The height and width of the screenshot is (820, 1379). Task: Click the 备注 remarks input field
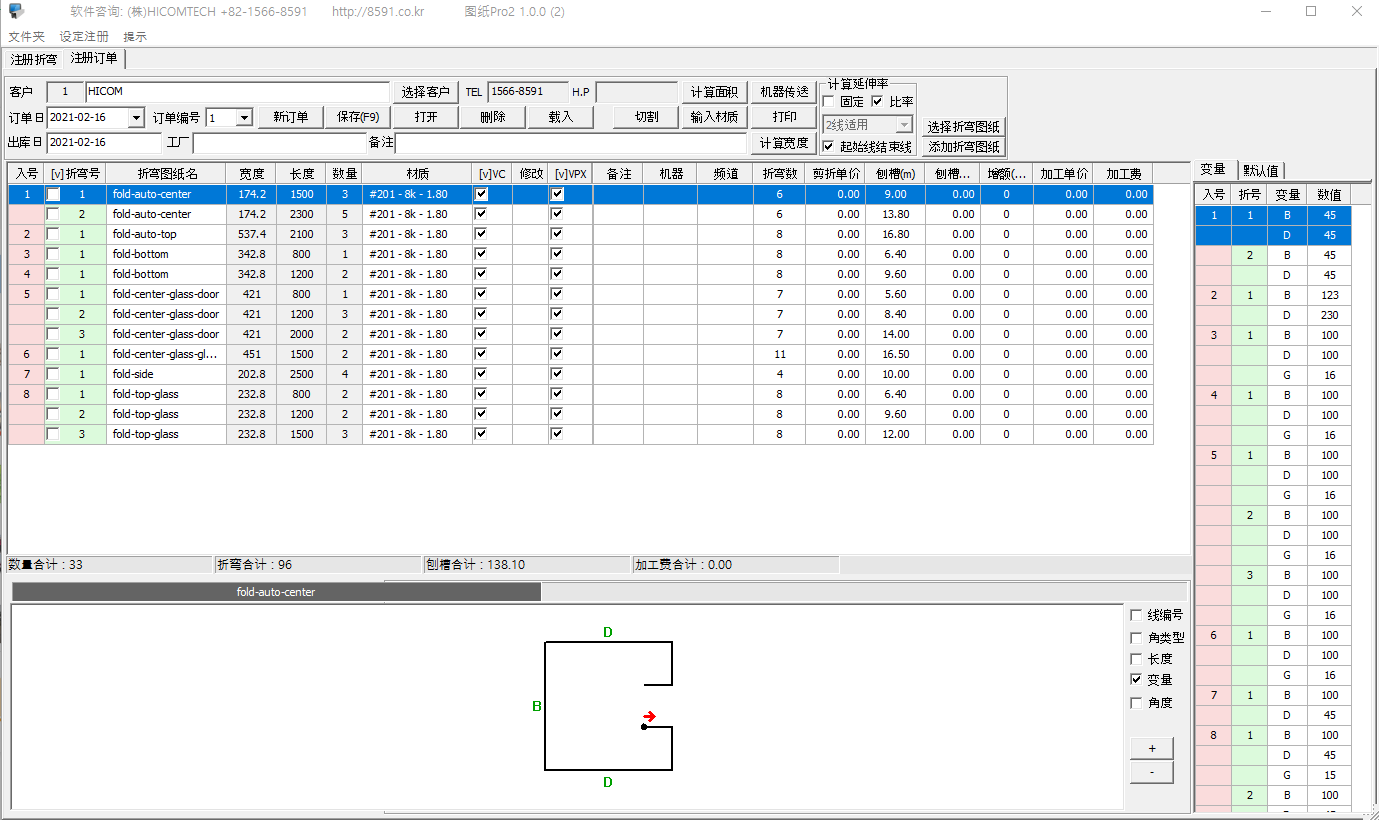[570, 143]
